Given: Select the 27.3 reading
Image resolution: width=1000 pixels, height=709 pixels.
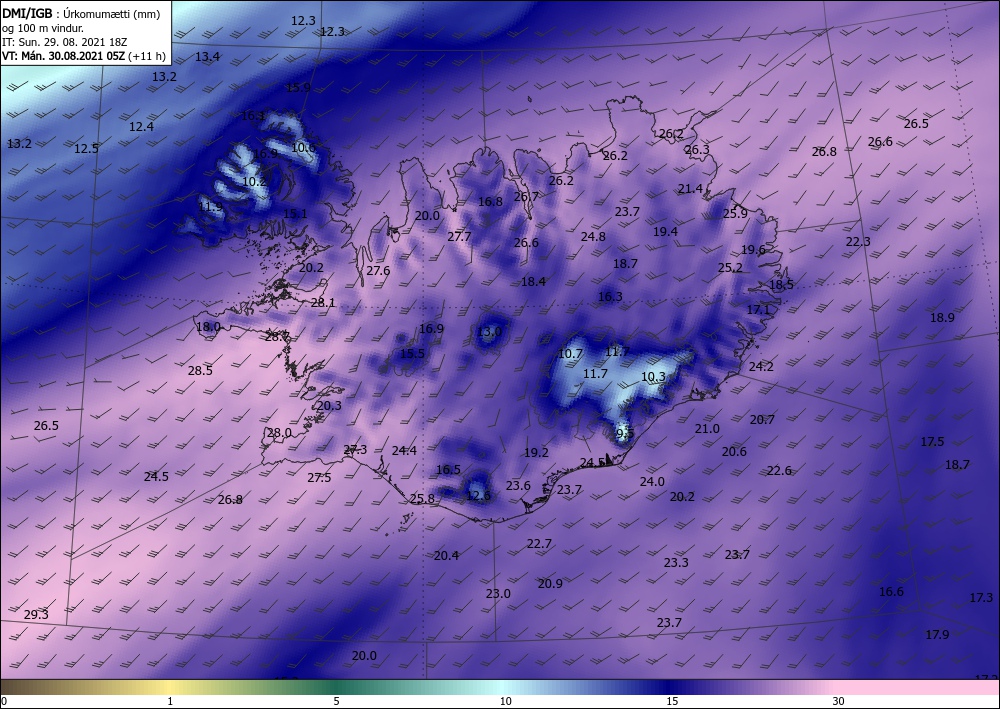Looking at the screenshot, I should point(355,450).
